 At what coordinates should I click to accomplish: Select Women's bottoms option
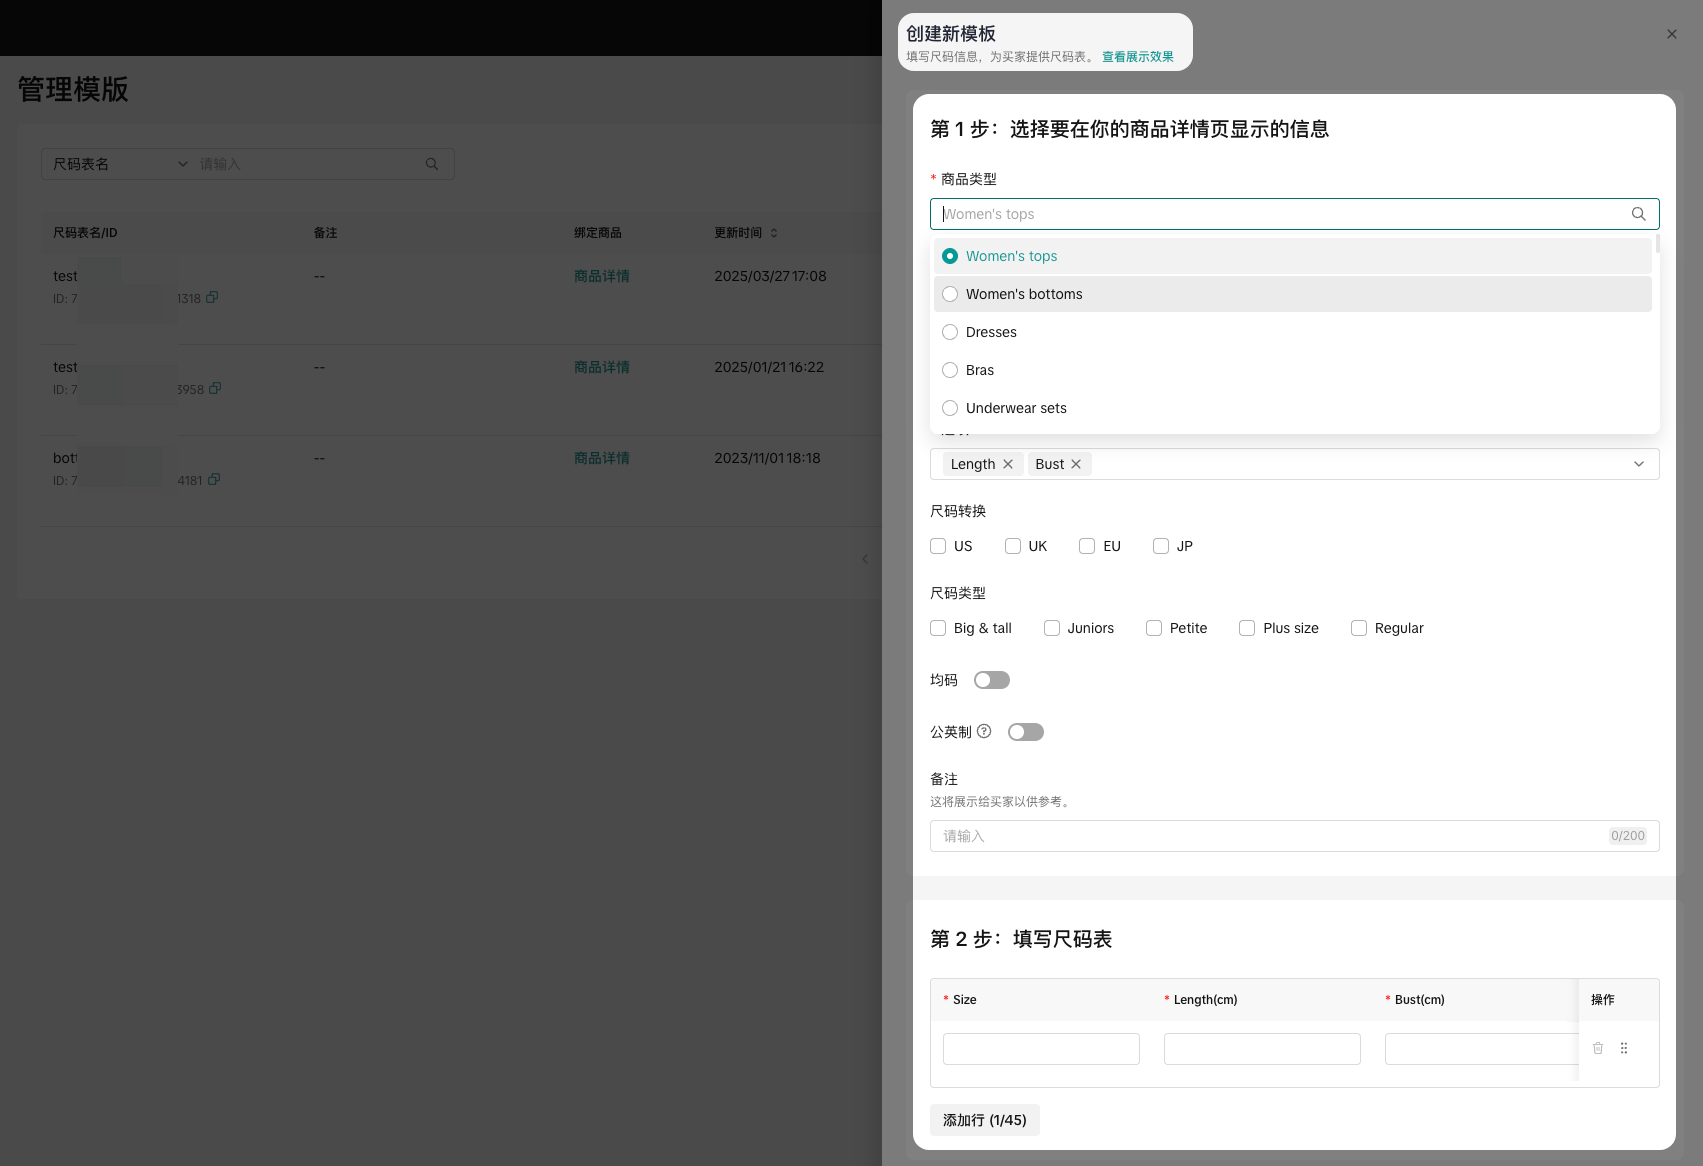(1024, 294)
